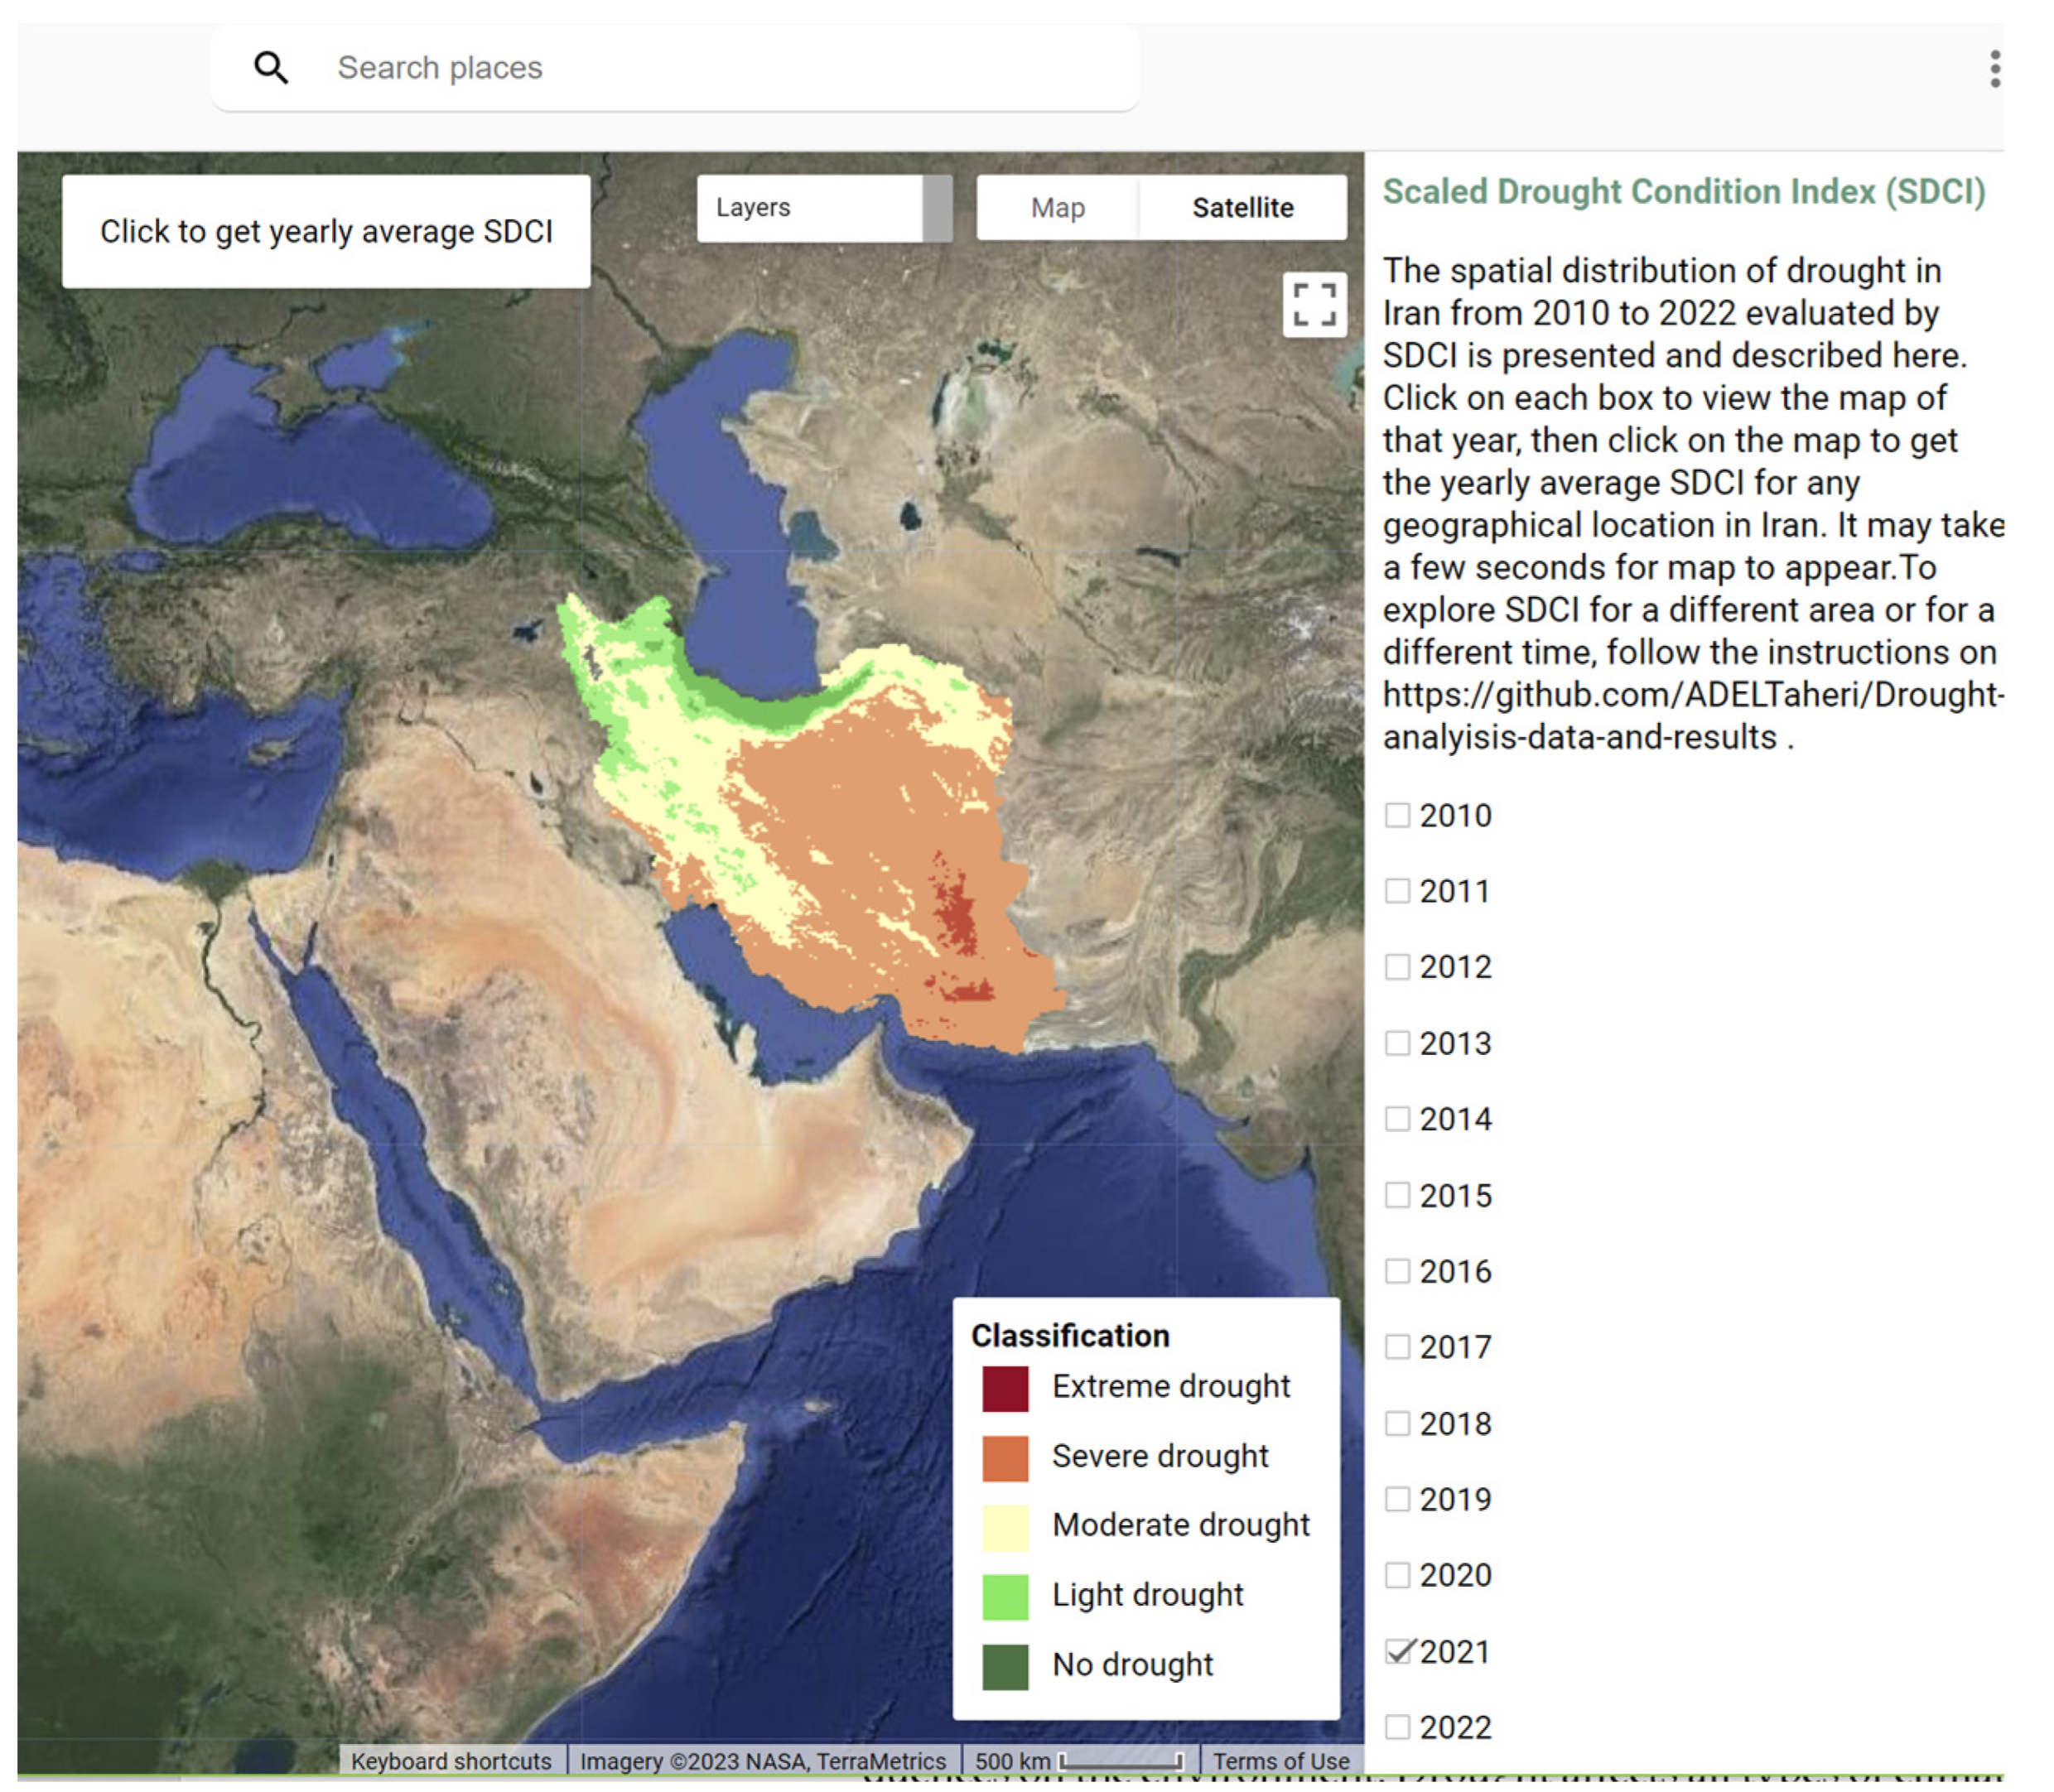
Task: Click the 500 km scale bar
Action: coord(1079,1761)
